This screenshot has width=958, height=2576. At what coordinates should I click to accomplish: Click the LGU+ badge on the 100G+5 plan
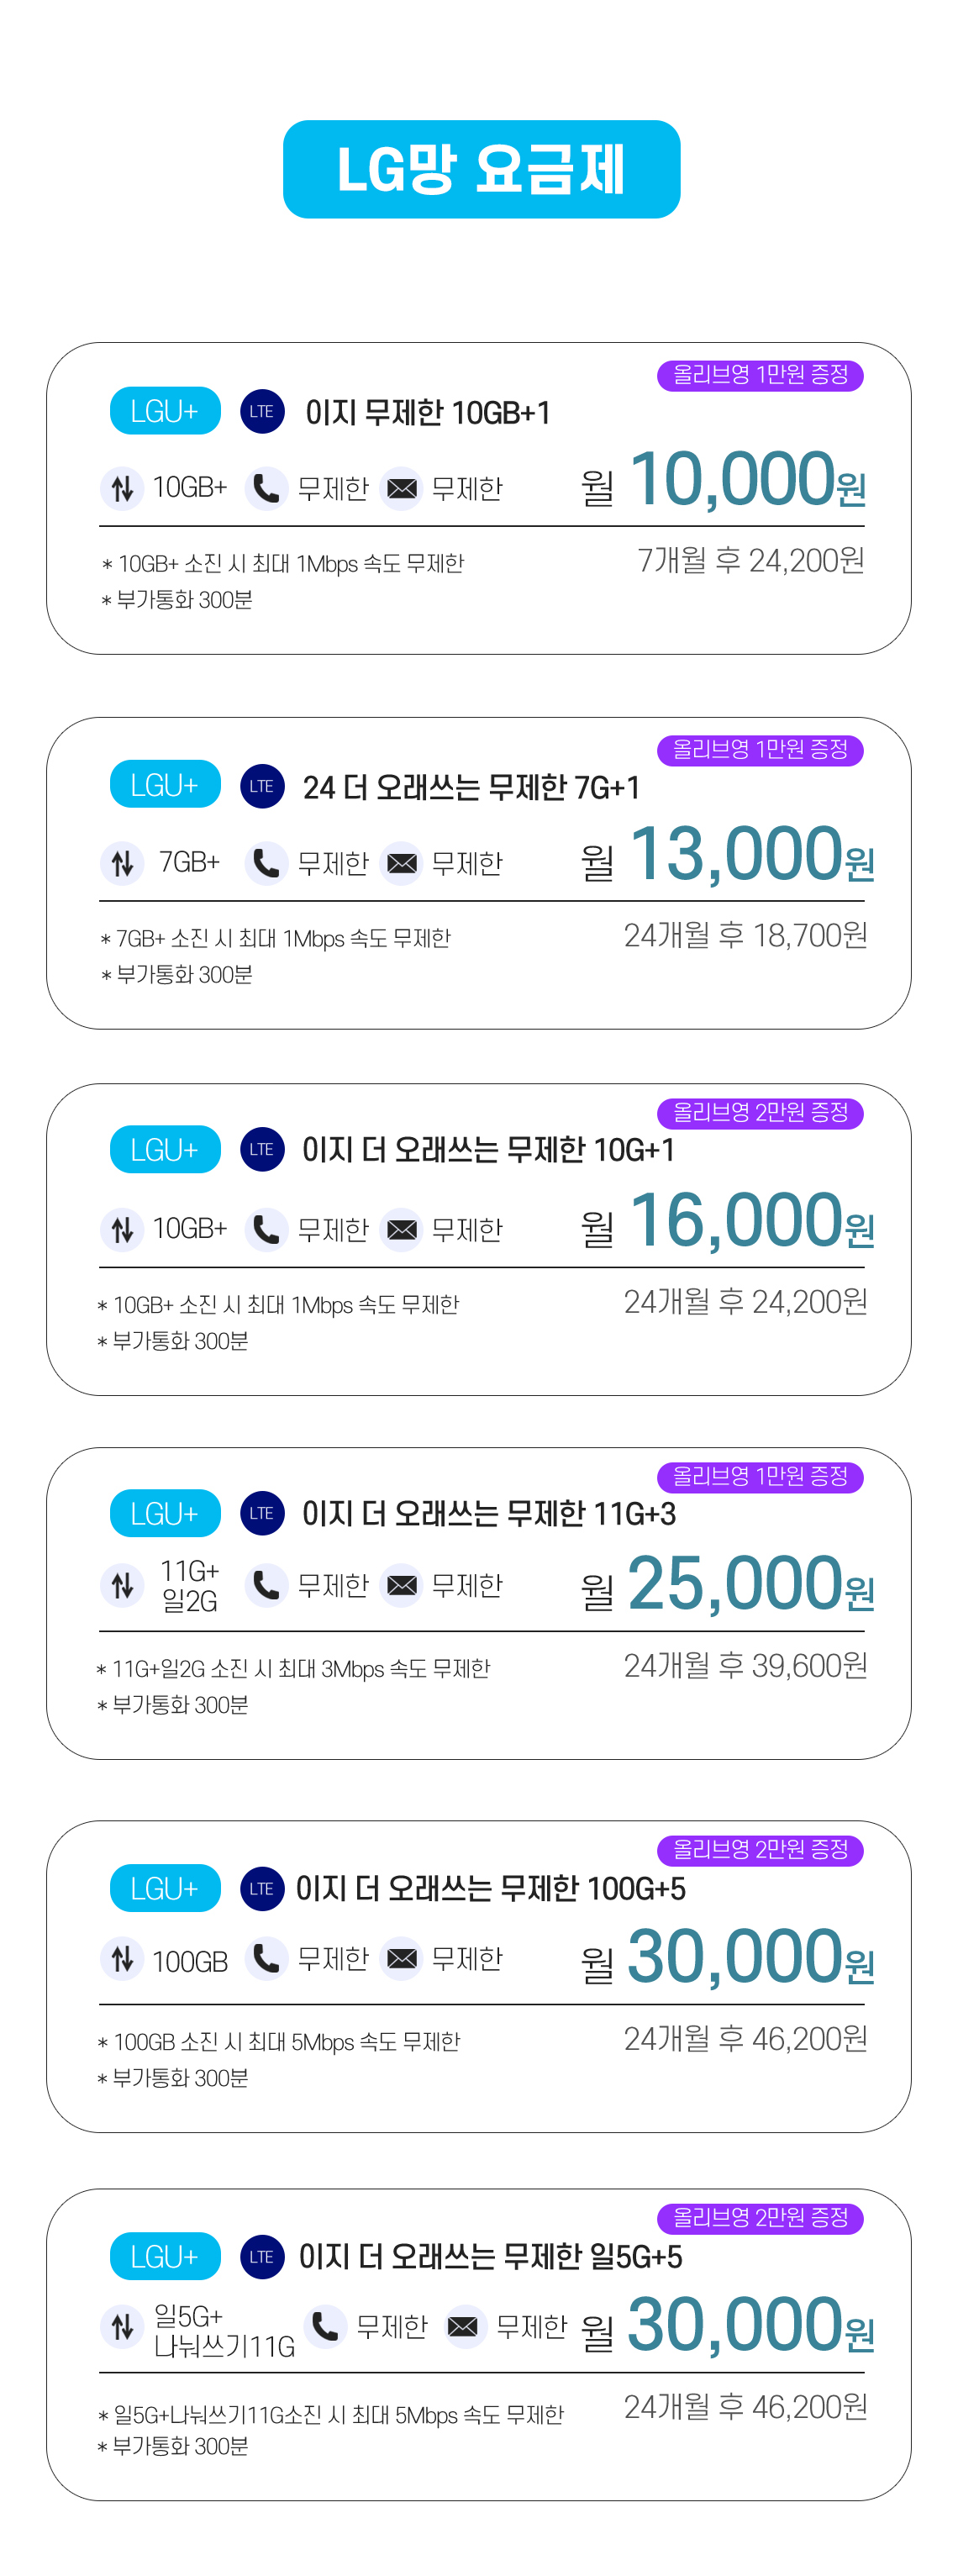165,1888
